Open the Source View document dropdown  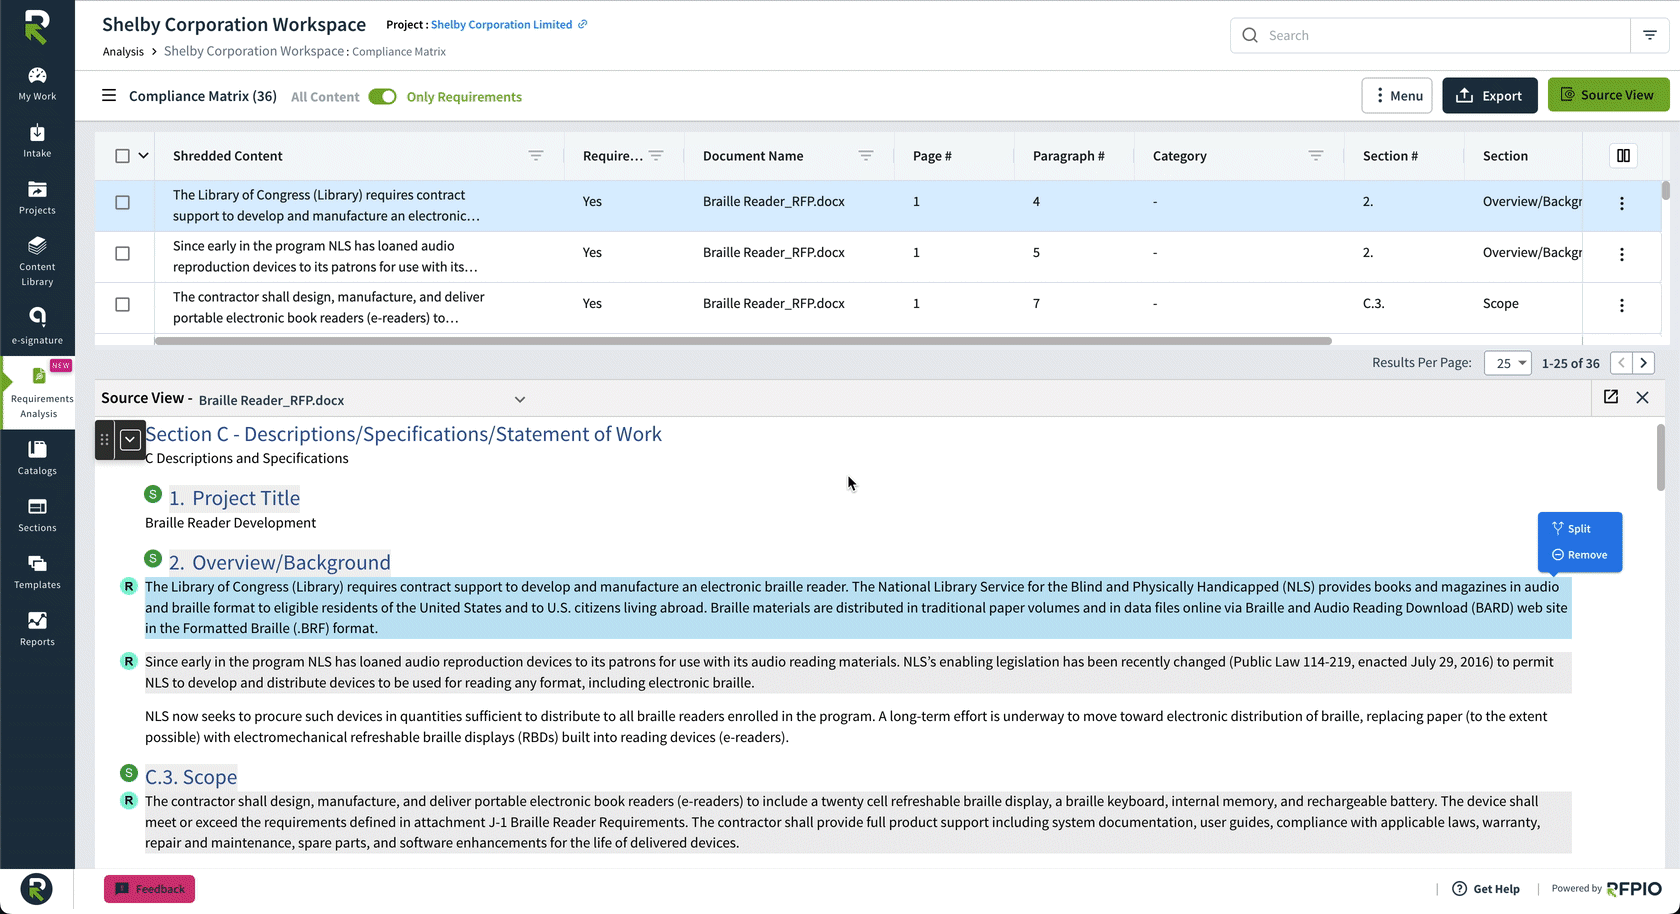[x=520, y=400]
